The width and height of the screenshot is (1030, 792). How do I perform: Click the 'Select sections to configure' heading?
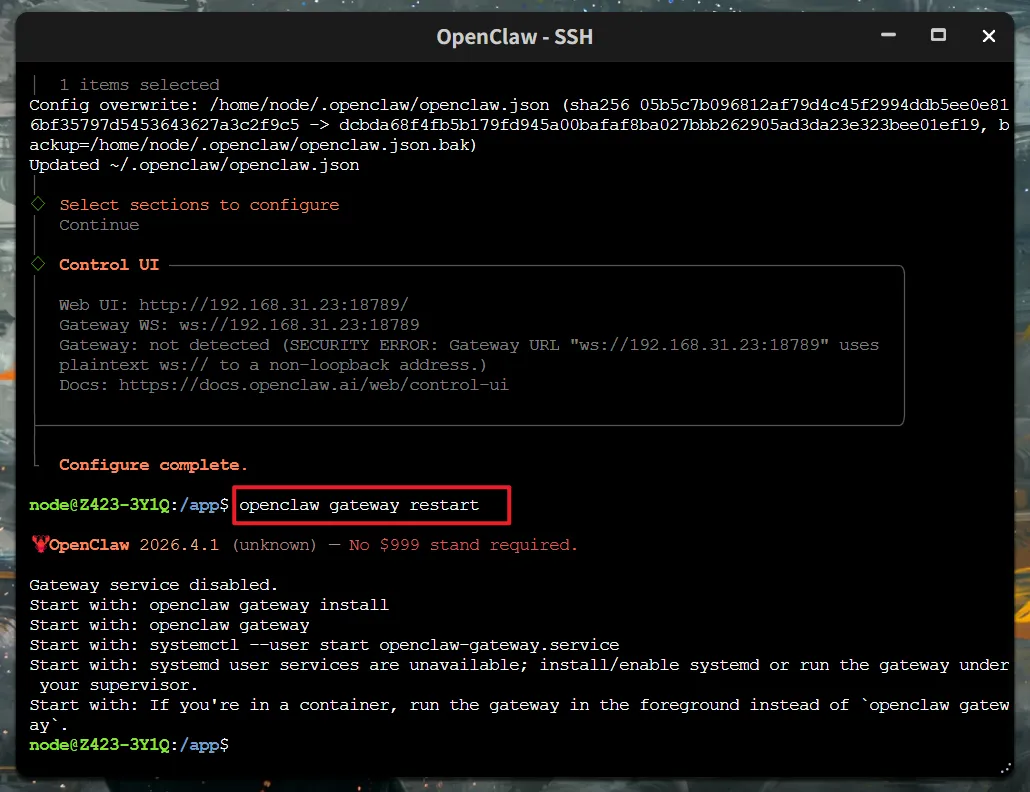[x=199, y=205]
